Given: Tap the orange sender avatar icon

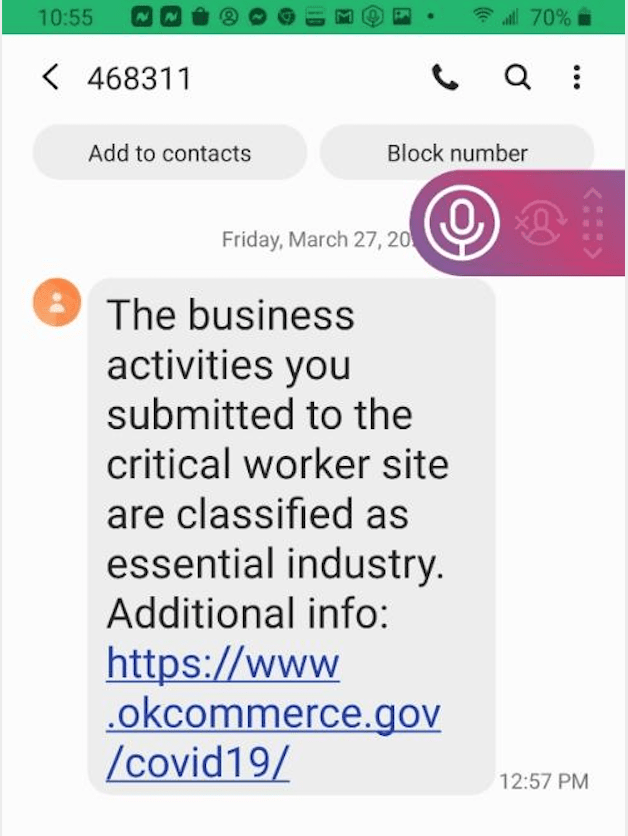Looking at the screenshot, I should (x=56, y=302).
